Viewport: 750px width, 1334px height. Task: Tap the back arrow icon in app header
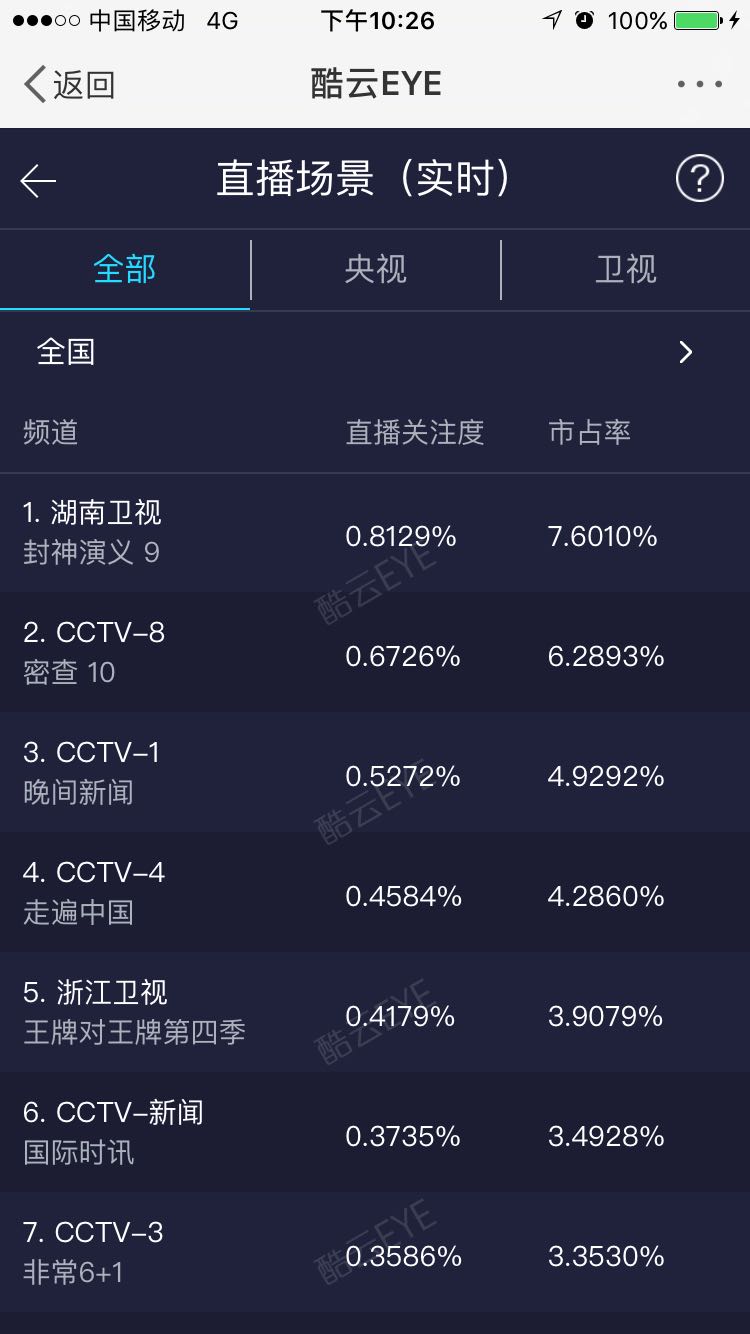[38, 181]
